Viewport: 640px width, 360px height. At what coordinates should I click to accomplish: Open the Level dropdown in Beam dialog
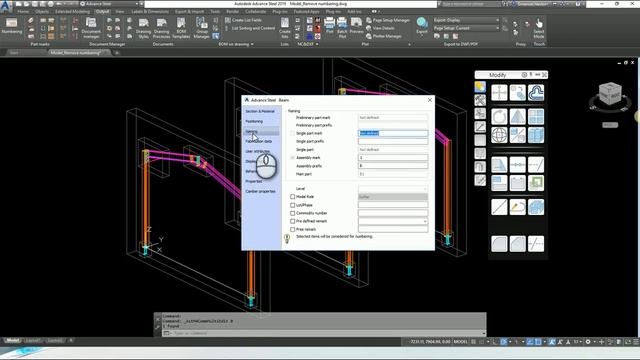393,189
